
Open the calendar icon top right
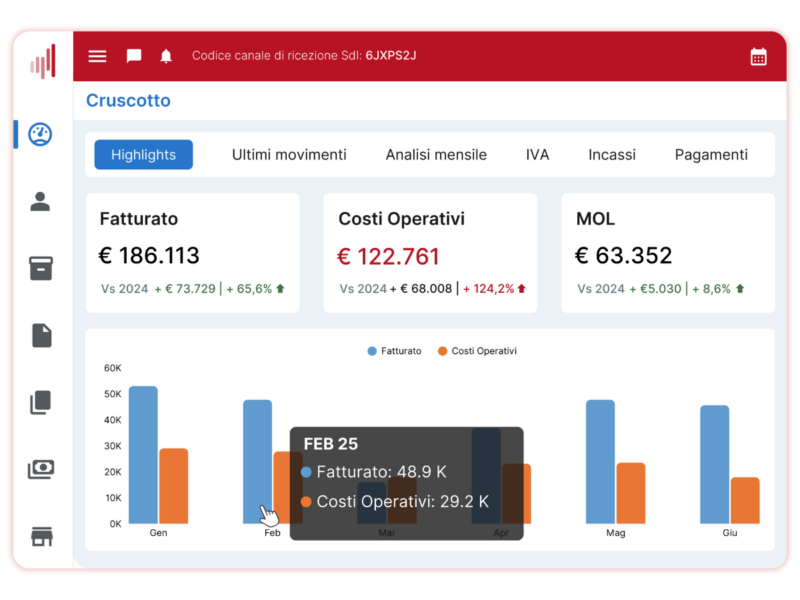pos(758,56)
